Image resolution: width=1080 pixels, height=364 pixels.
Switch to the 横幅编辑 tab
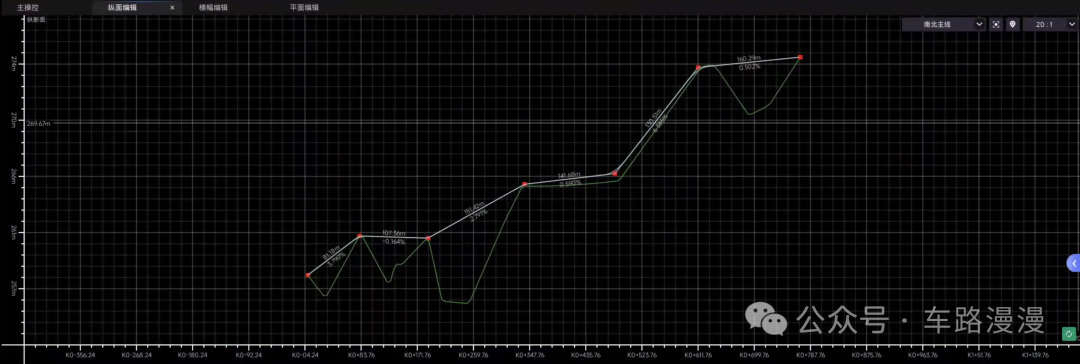213,8
